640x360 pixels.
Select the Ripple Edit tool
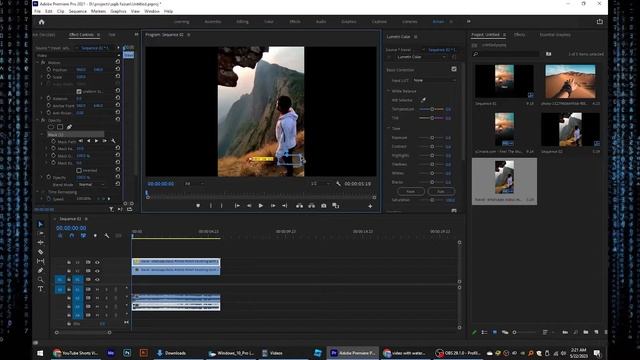point(40,242)
